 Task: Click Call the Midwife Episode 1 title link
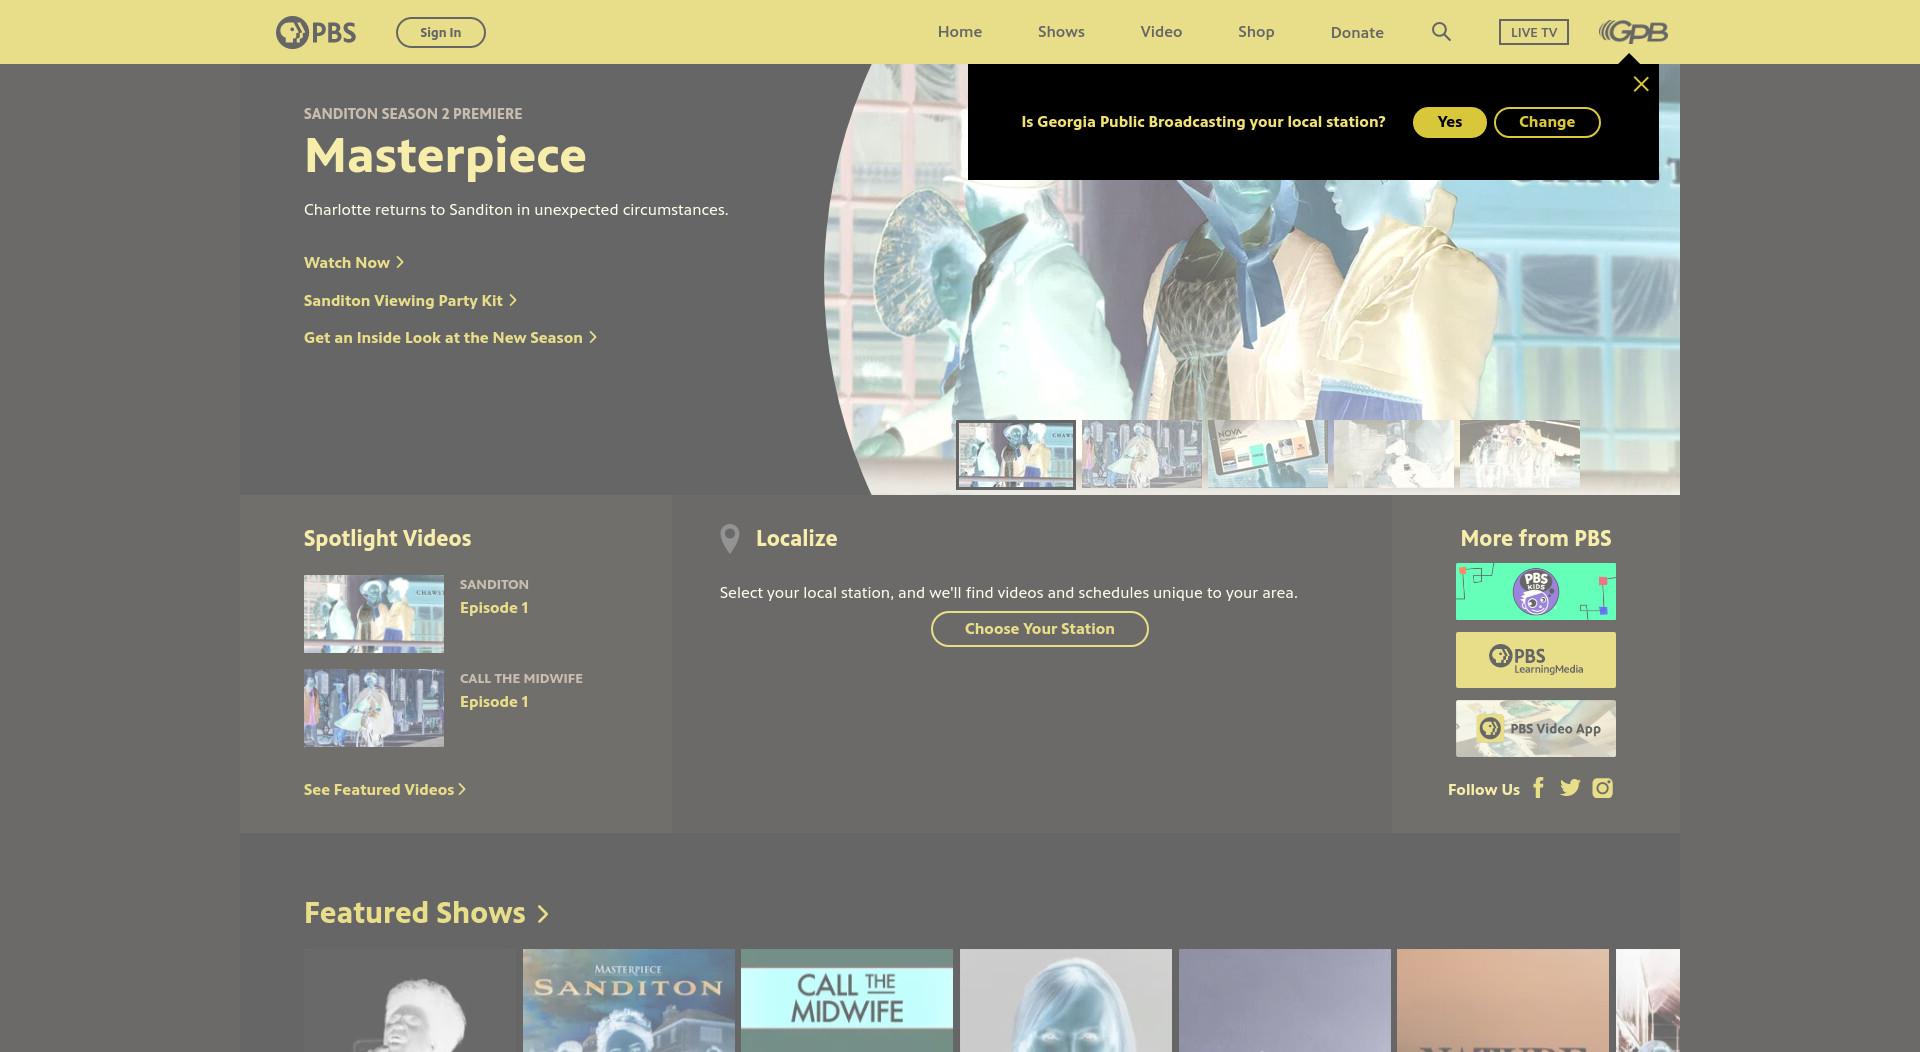pyautogui.click(x=494, y=702)
